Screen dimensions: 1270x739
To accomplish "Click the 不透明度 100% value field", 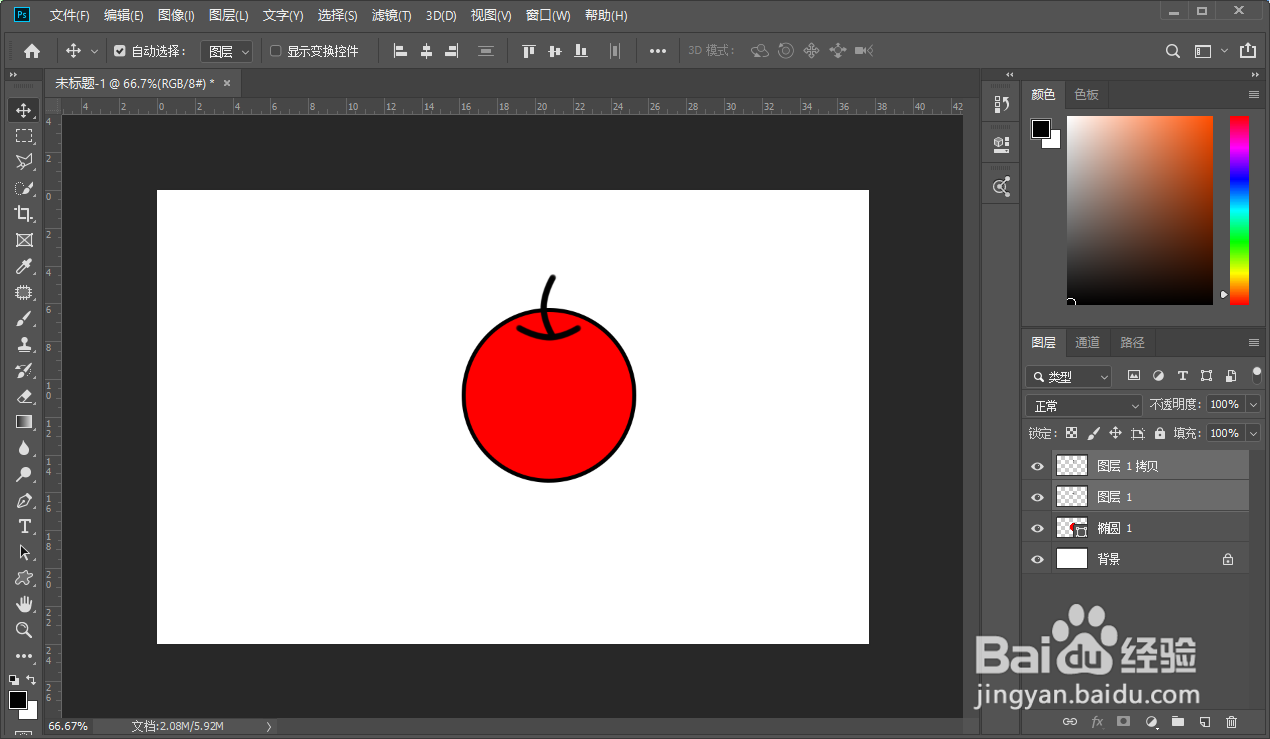I will pos(1225,404).
